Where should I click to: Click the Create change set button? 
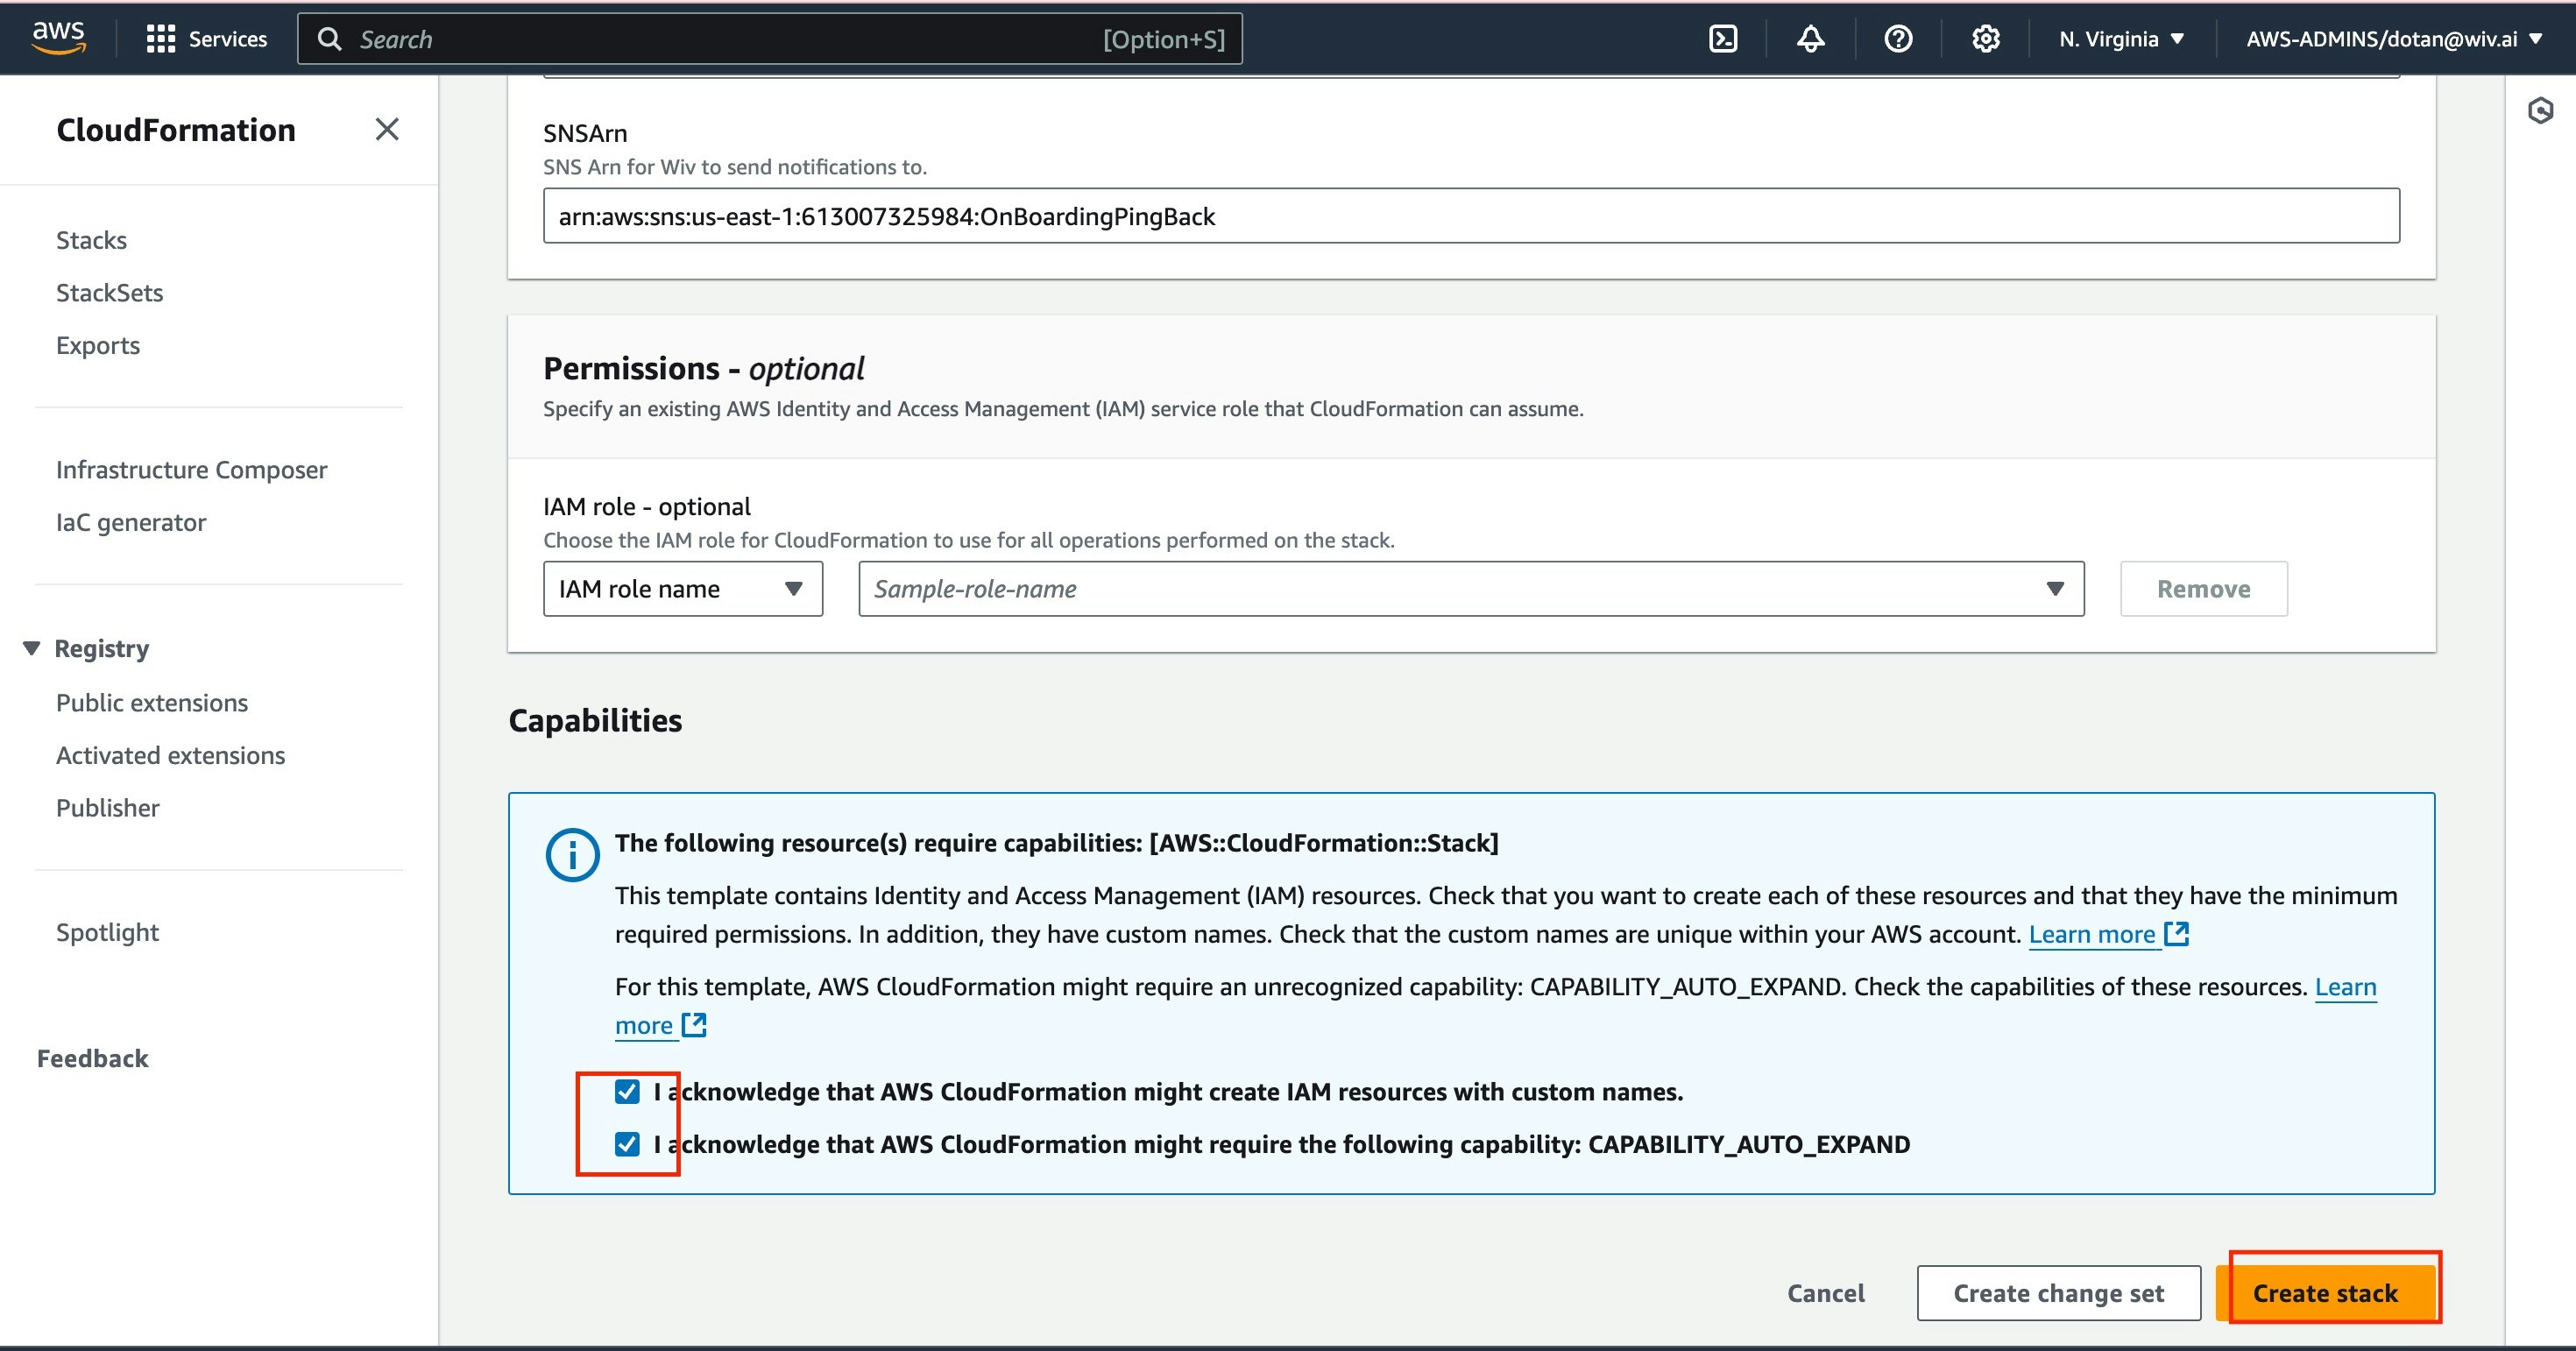click(2058, 1292)
